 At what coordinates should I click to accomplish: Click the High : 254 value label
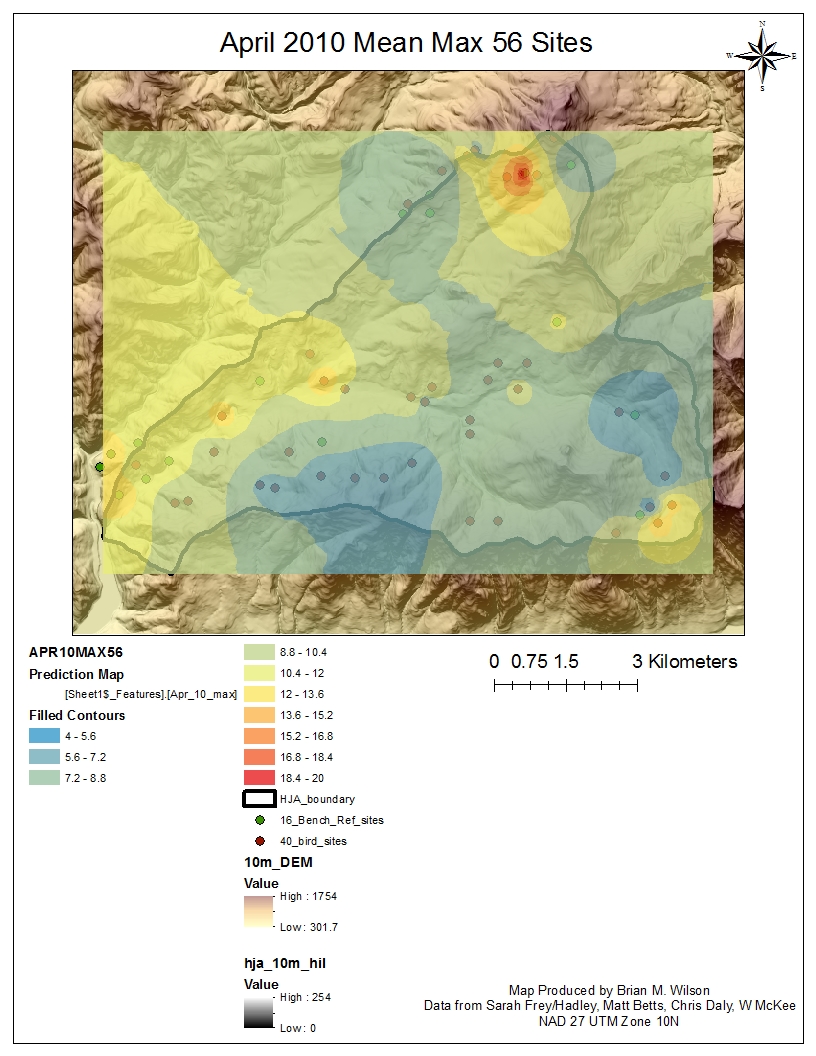click(x=306, y=997)
